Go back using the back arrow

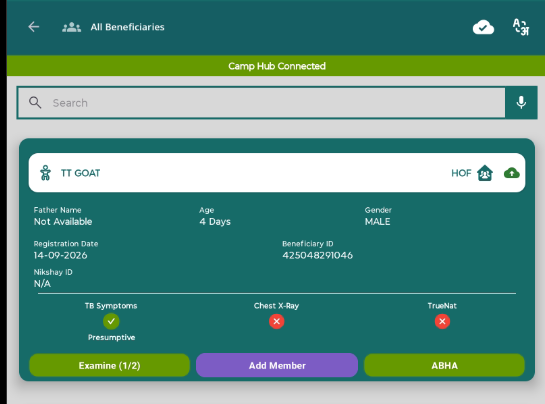tap(34, 27)
